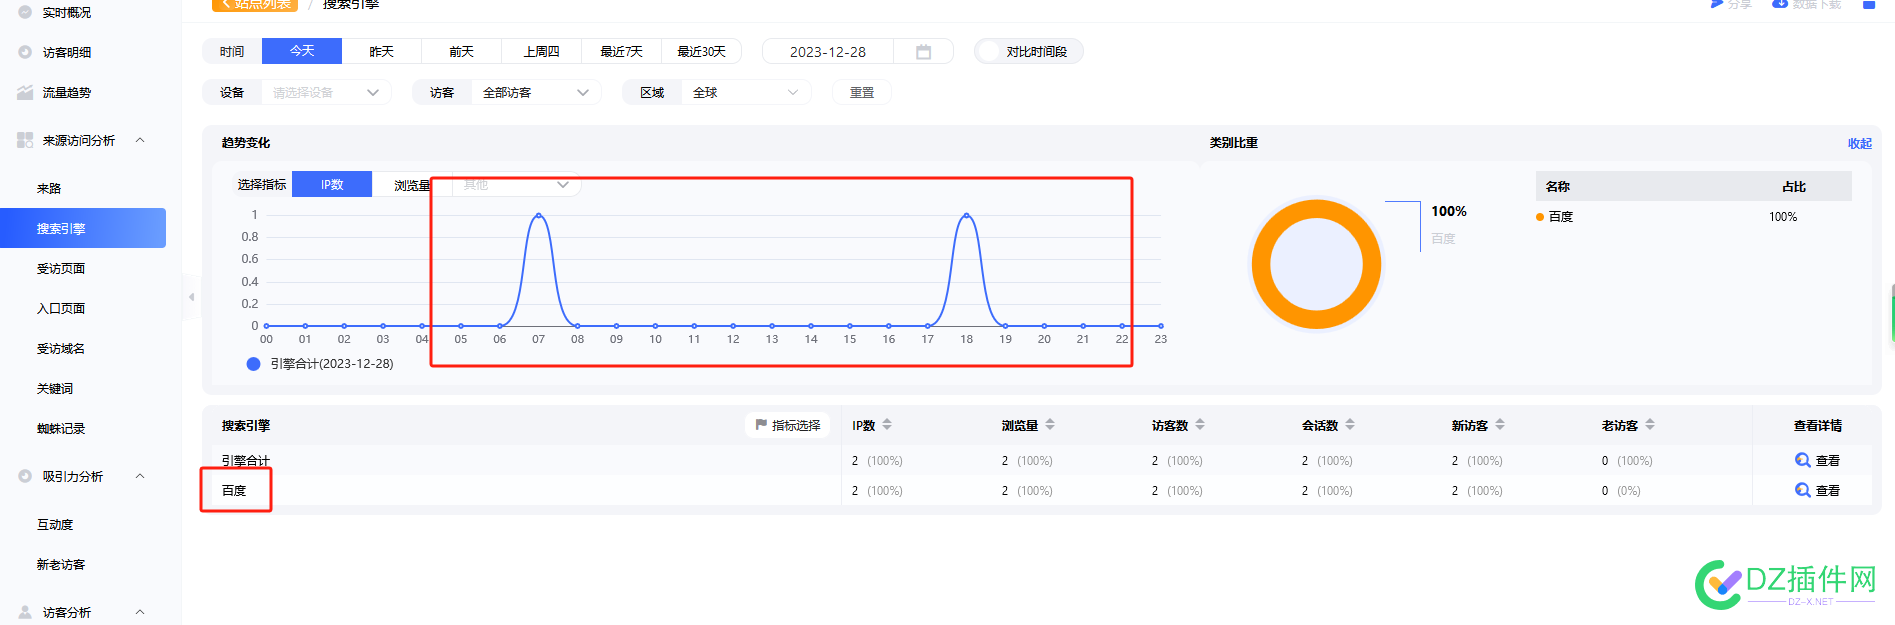Image resolution: width=1895 pixels, height=625 pixels.
Task: Open 访客明细 visitor details in sidebar
Action: 66,53
